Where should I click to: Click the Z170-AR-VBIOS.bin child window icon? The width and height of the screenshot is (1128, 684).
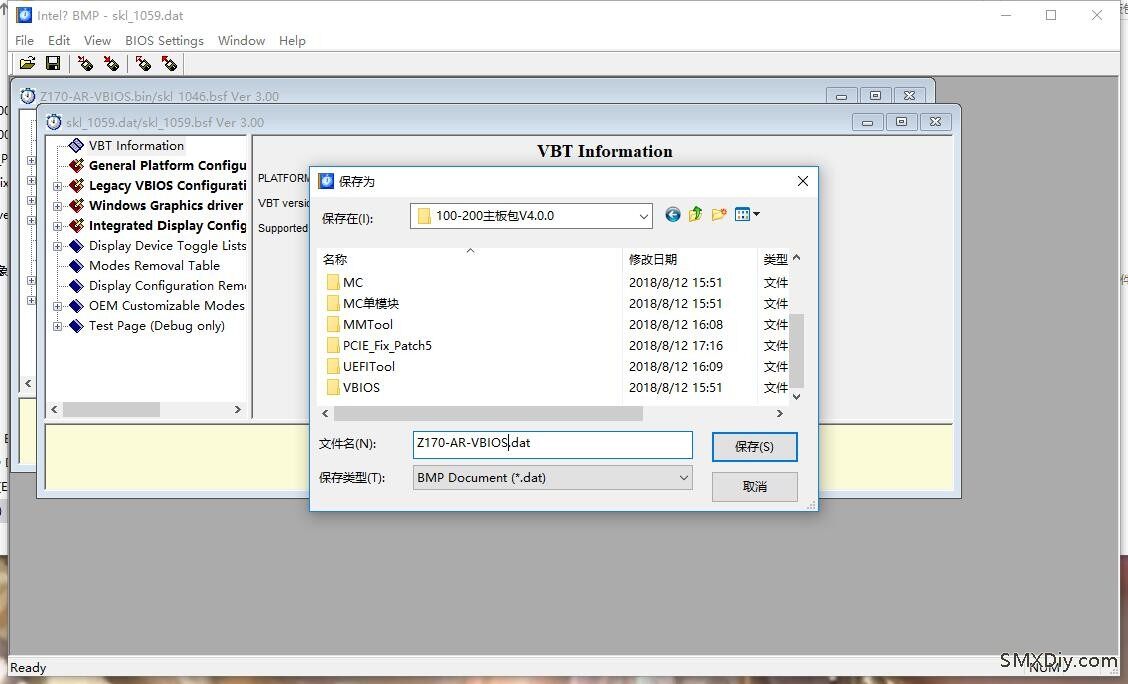[27, 96]
